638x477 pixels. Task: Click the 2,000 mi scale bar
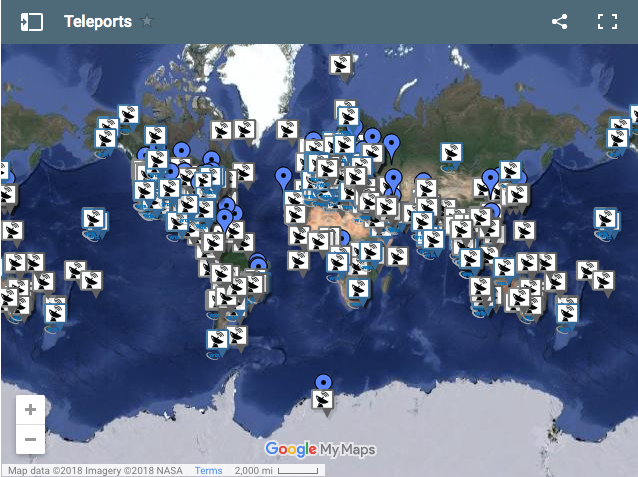(276, 470)
